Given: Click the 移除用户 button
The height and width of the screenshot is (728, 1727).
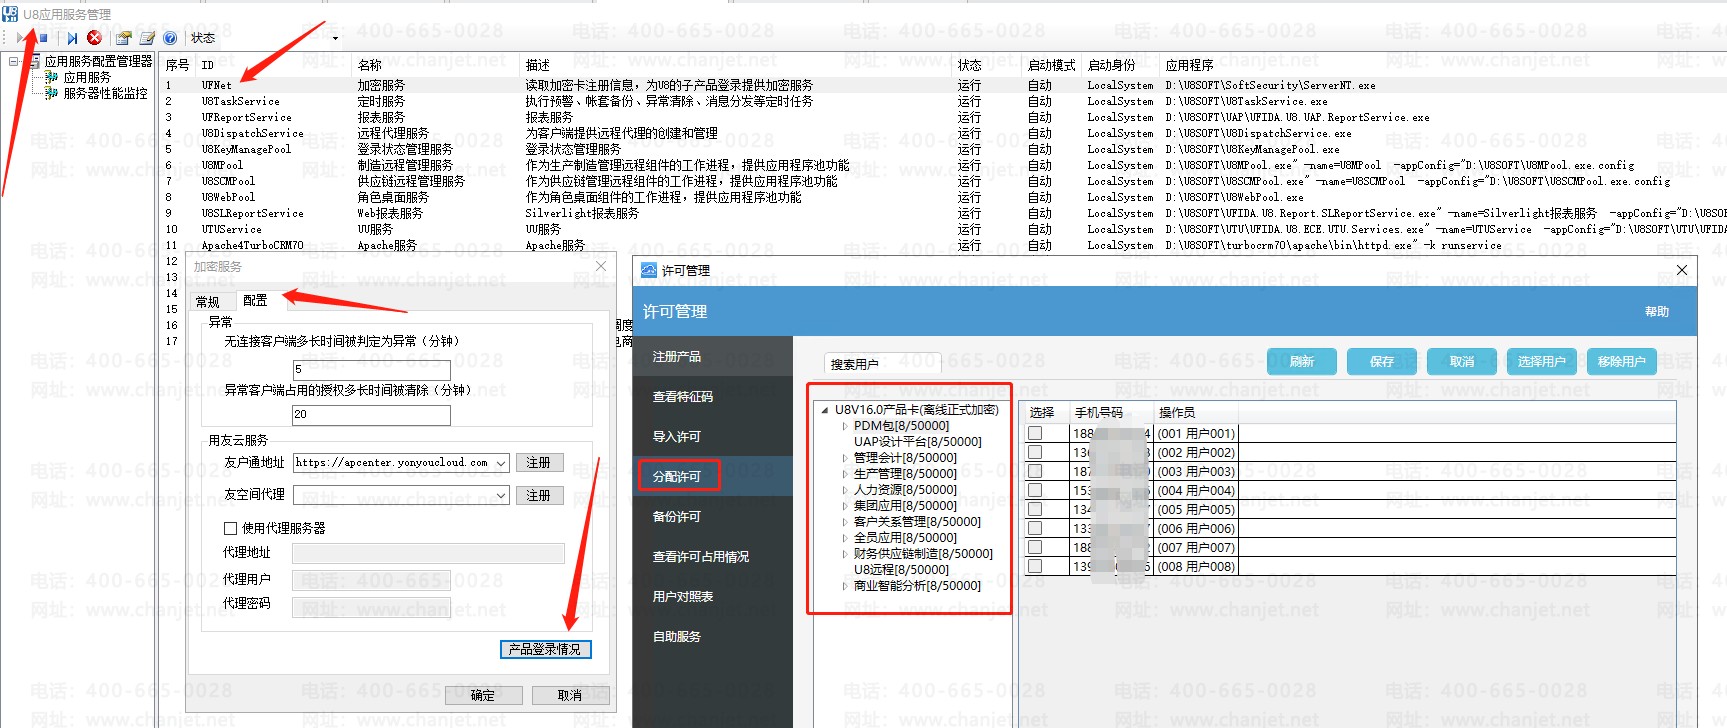Looking at the screenshot, I should [x=1622, y=362].
